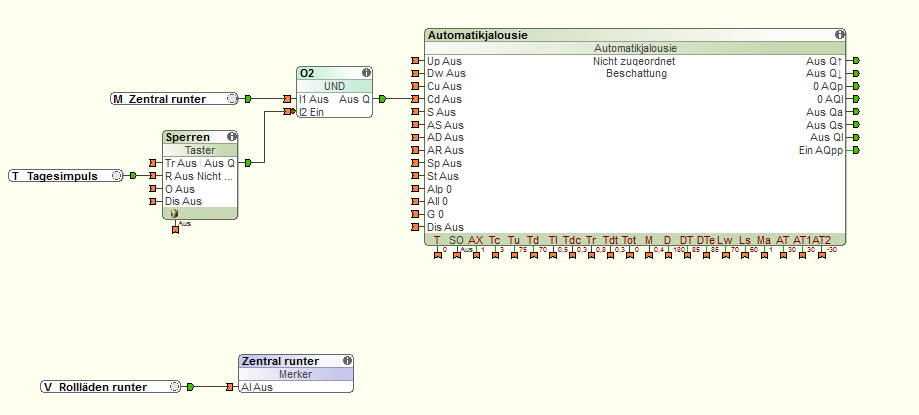919x415 pixels.
Task: Click the T parameter connector below Automatikjalousie
Action: 437,255
